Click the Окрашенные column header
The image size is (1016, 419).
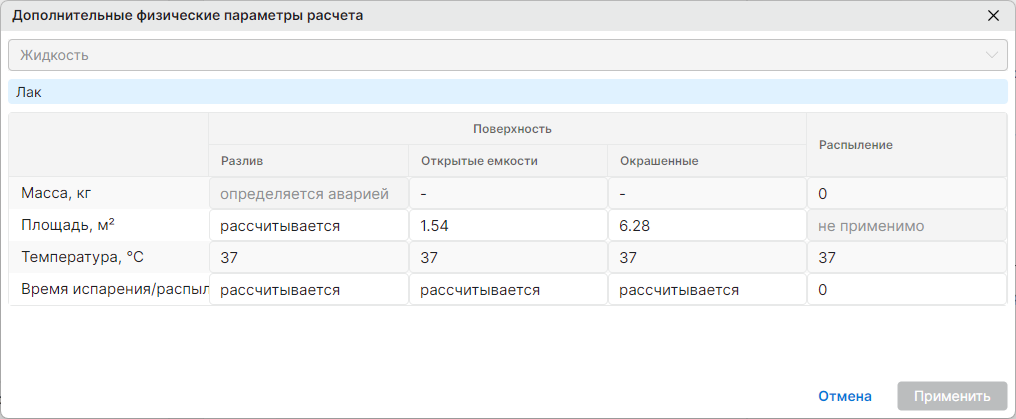(707, 161)
